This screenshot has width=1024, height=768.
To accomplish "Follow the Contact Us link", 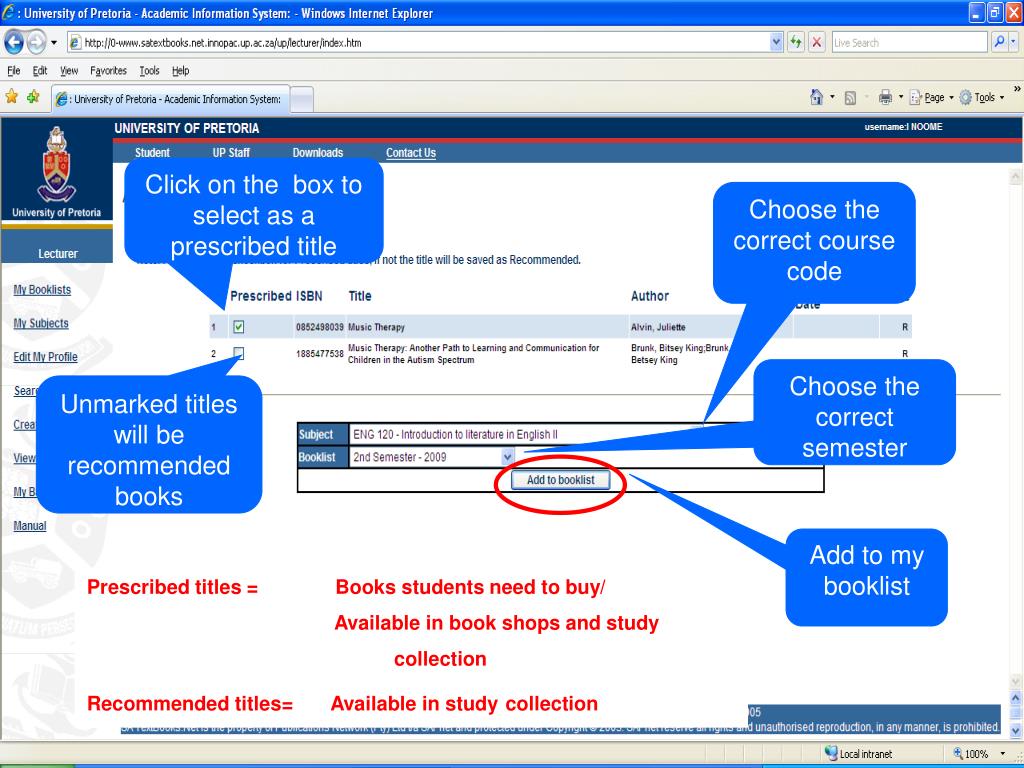I will coord(411,153).
